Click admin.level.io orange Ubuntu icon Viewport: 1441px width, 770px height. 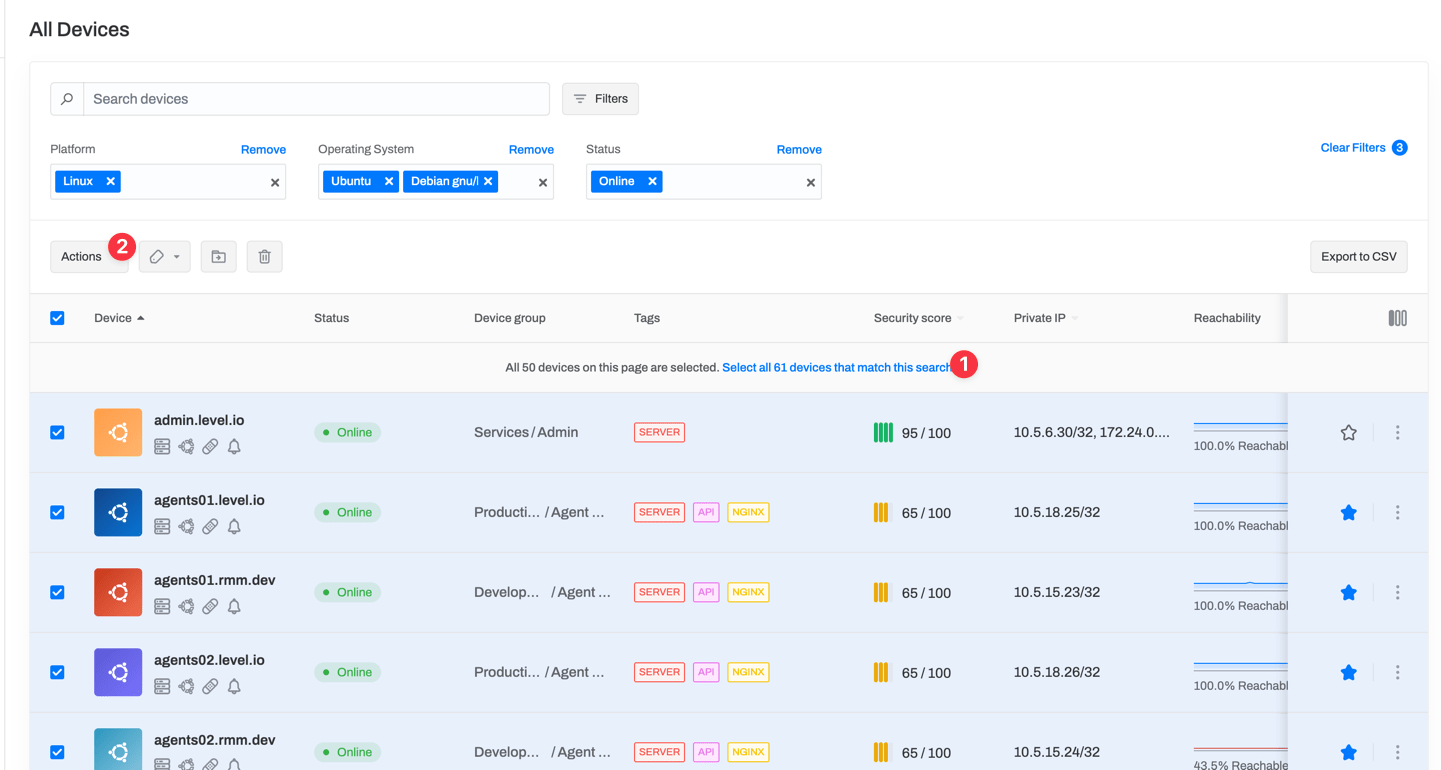[118, 432]
